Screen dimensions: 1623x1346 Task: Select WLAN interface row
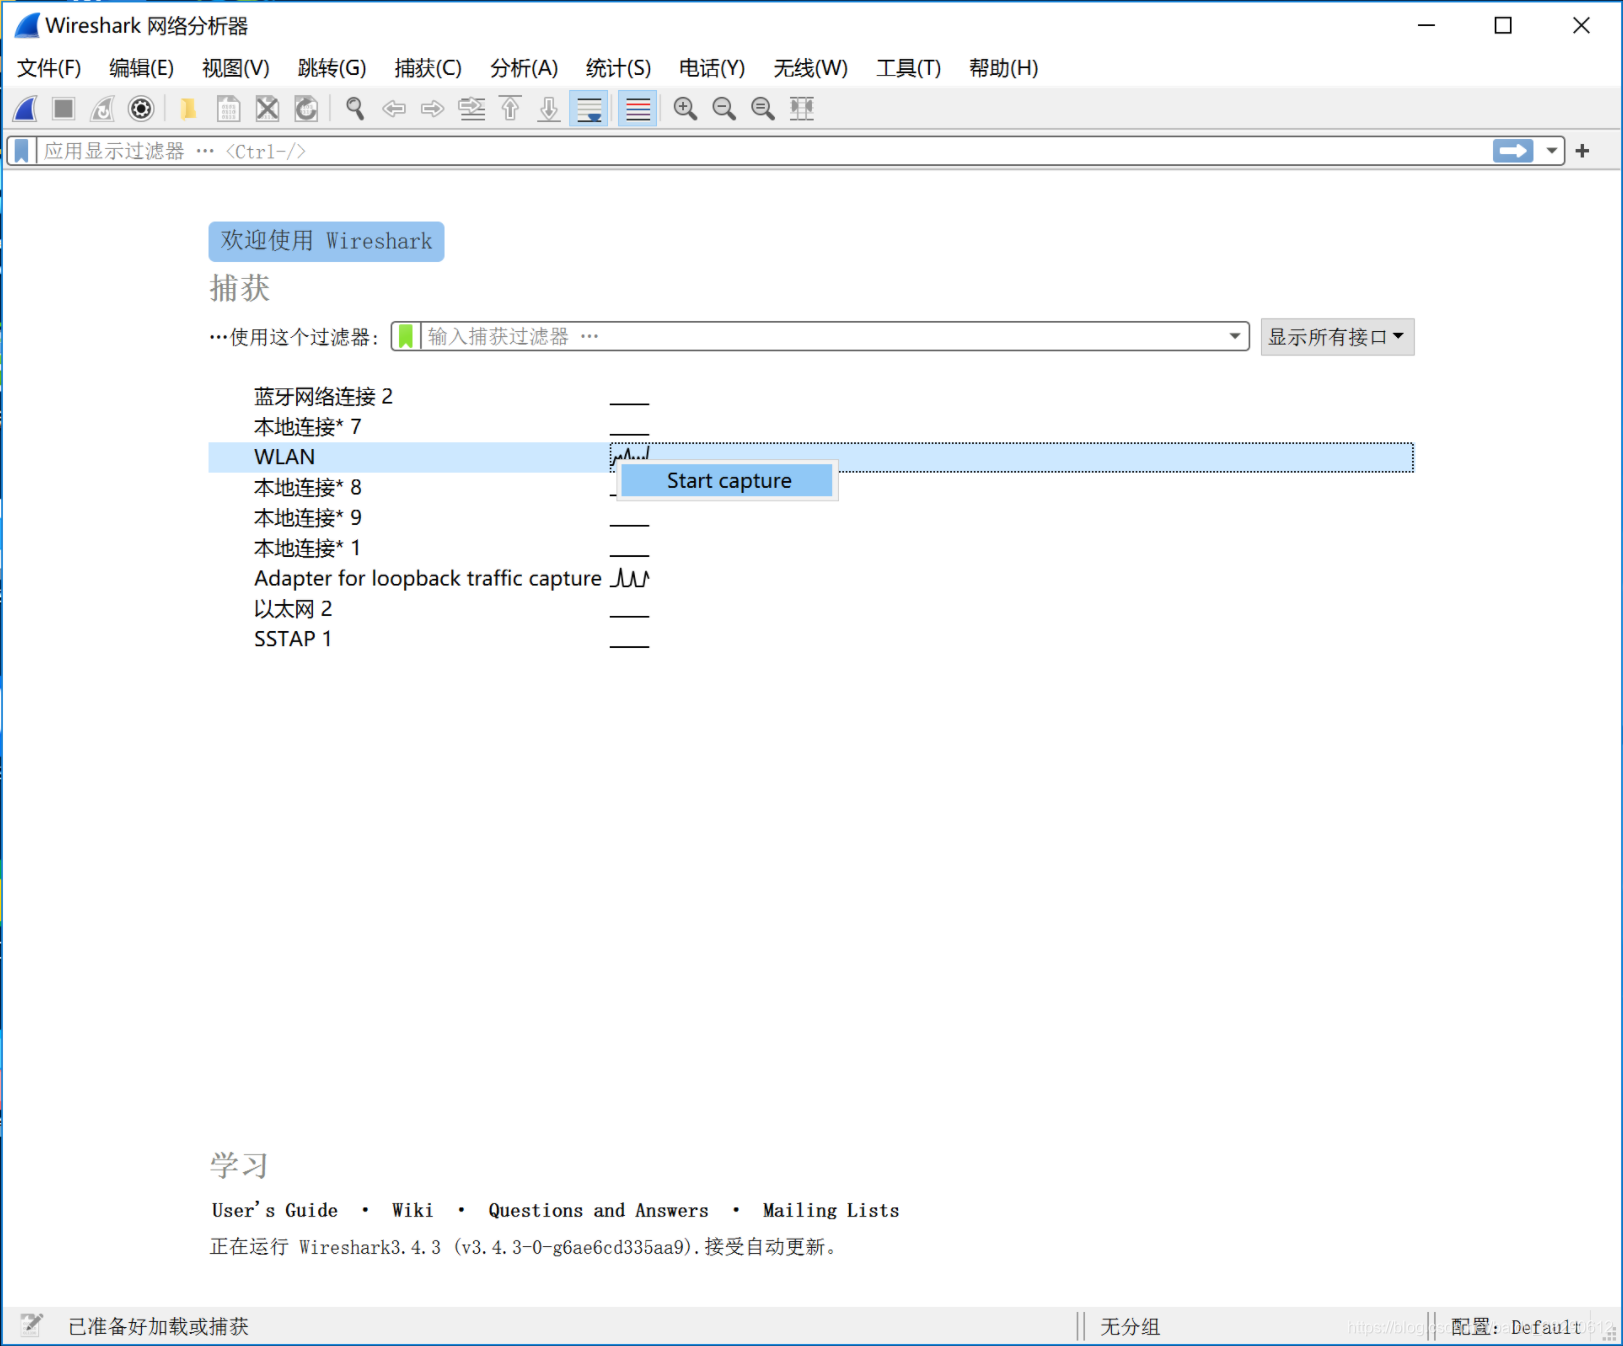pos(811,457)
